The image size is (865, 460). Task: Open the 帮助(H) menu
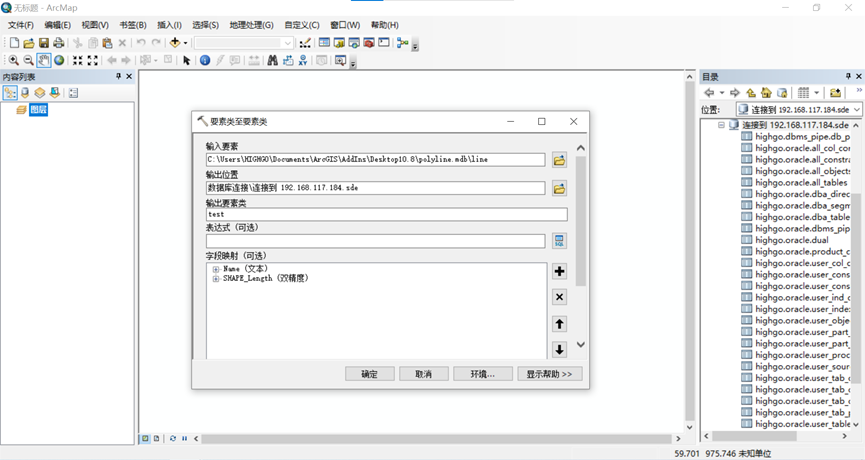tap(385, 25)
